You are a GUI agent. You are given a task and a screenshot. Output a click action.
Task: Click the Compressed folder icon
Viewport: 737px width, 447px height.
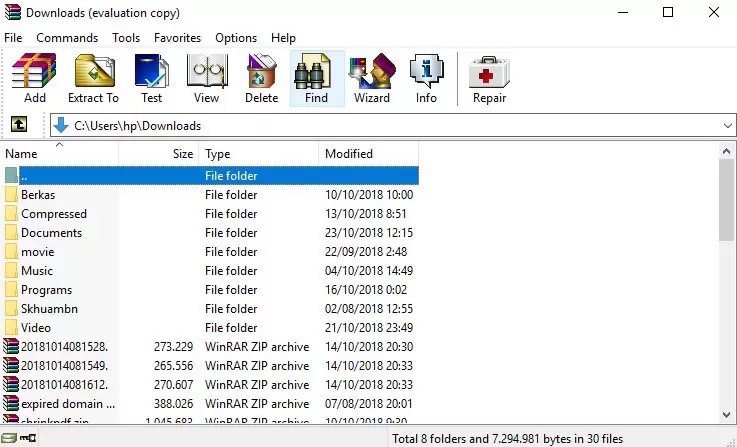[11, 213]
